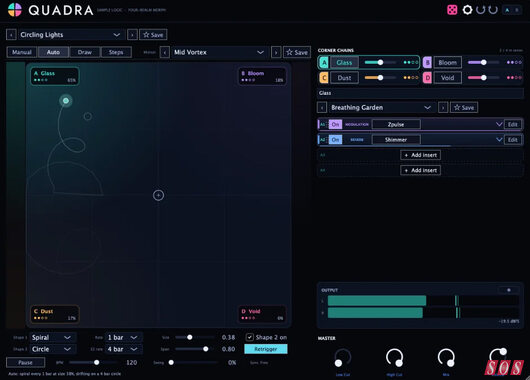Save the Breathing Garden chain preset
The image size is (530, 380).
[464, 108]
